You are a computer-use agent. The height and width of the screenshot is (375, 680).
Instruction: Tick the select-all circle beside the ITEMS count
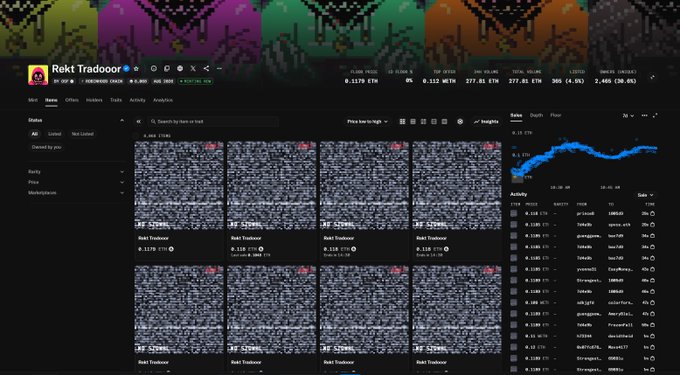coord(137,136)
